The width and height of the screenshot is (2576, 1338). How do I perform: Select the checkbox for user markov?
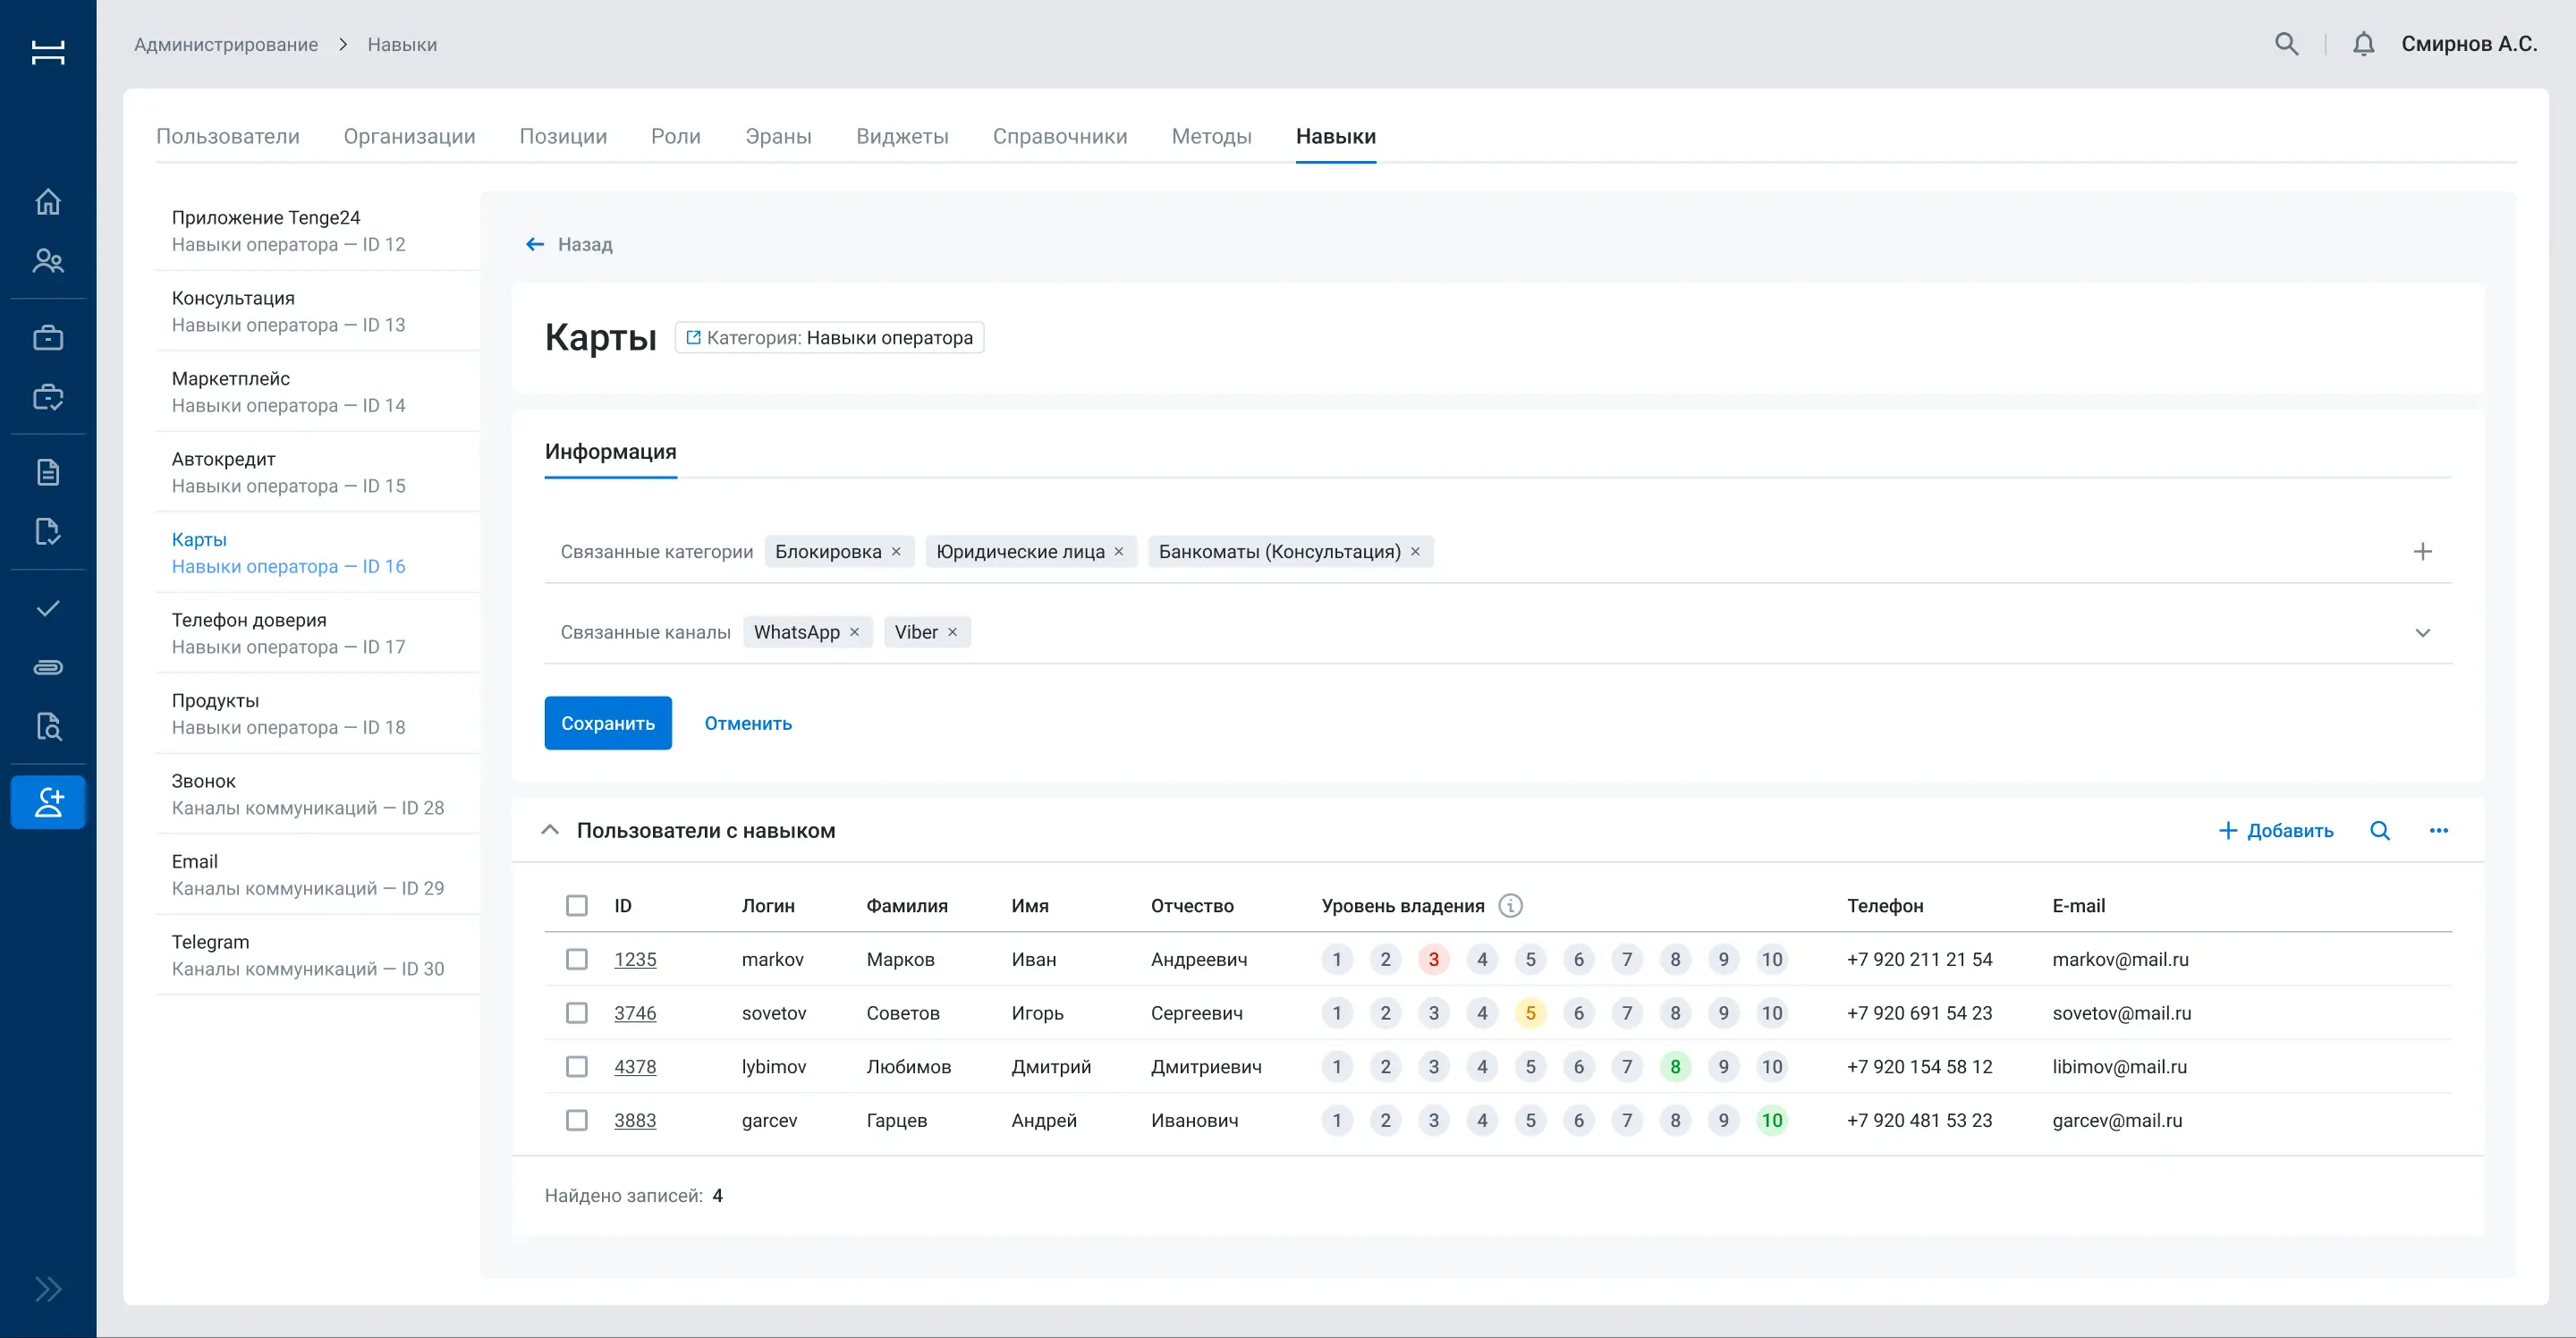point(577,960)
